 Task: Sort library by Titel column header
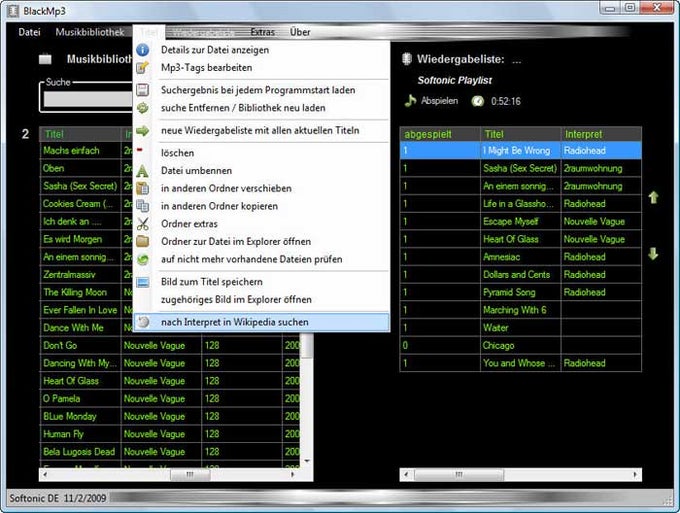click(x=80, y=134)
